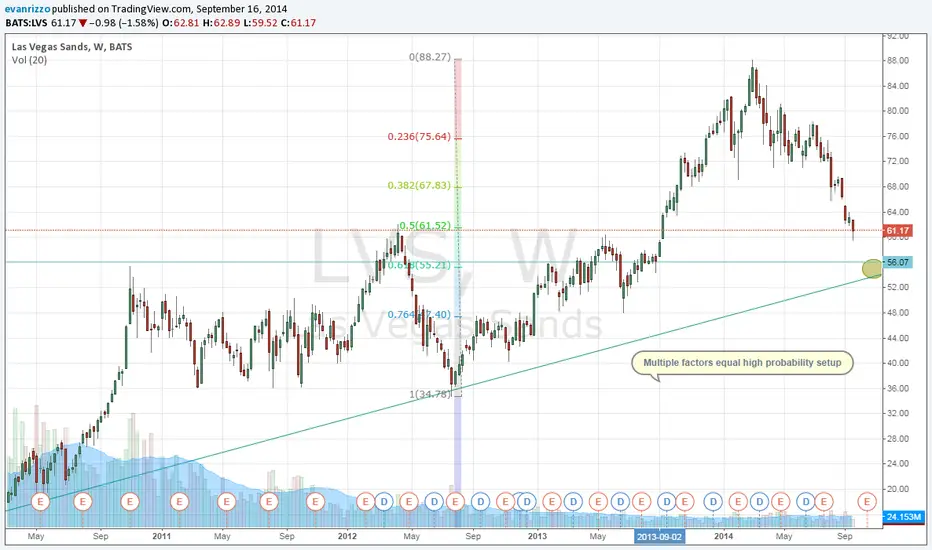
Task: Click the 2013 time axis label
Action: coord(537,536)
